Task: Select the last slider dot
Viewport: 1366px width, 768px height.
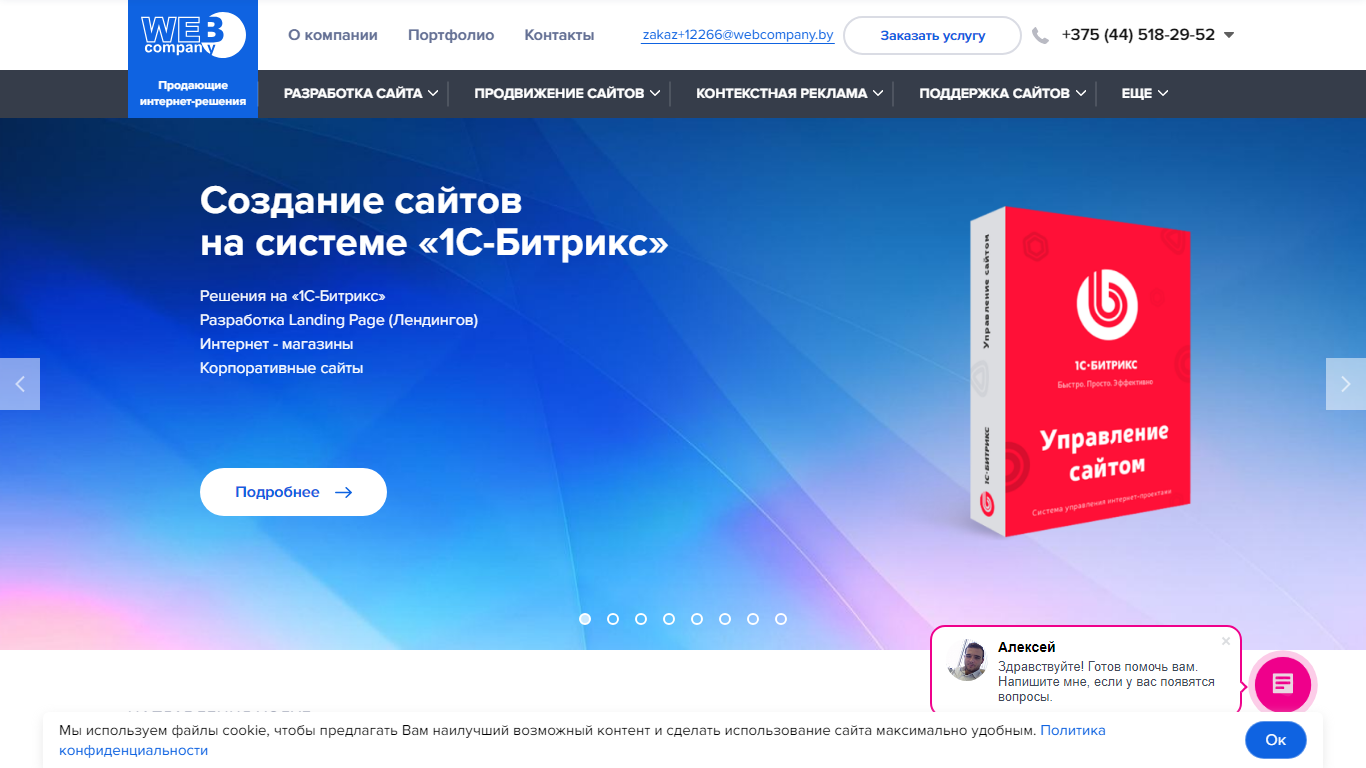Action: click(x=781, y=619)
